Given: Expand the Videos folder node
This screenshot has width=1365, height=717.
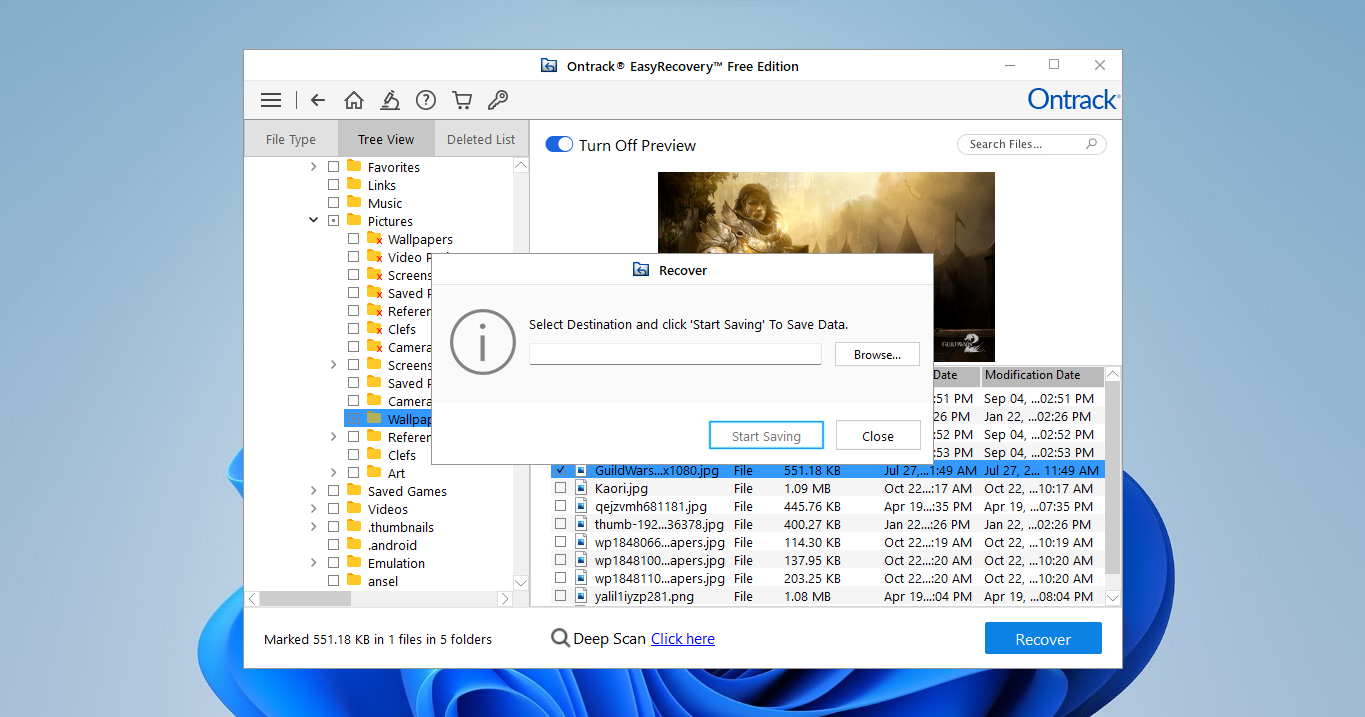Looking at the screenshot, I should 313,509.
